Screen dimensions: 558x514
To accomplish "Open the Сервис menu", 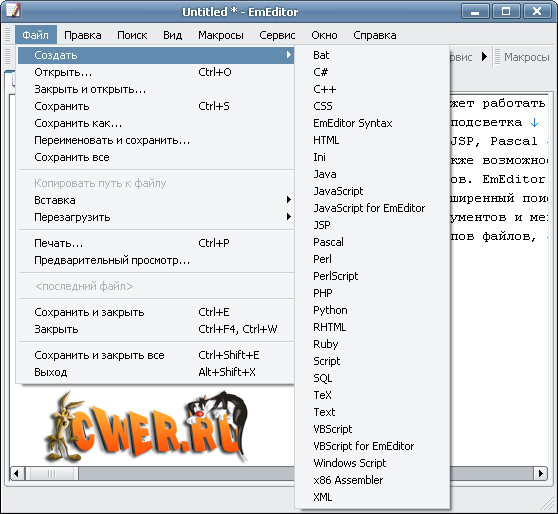I will [277, 35].
